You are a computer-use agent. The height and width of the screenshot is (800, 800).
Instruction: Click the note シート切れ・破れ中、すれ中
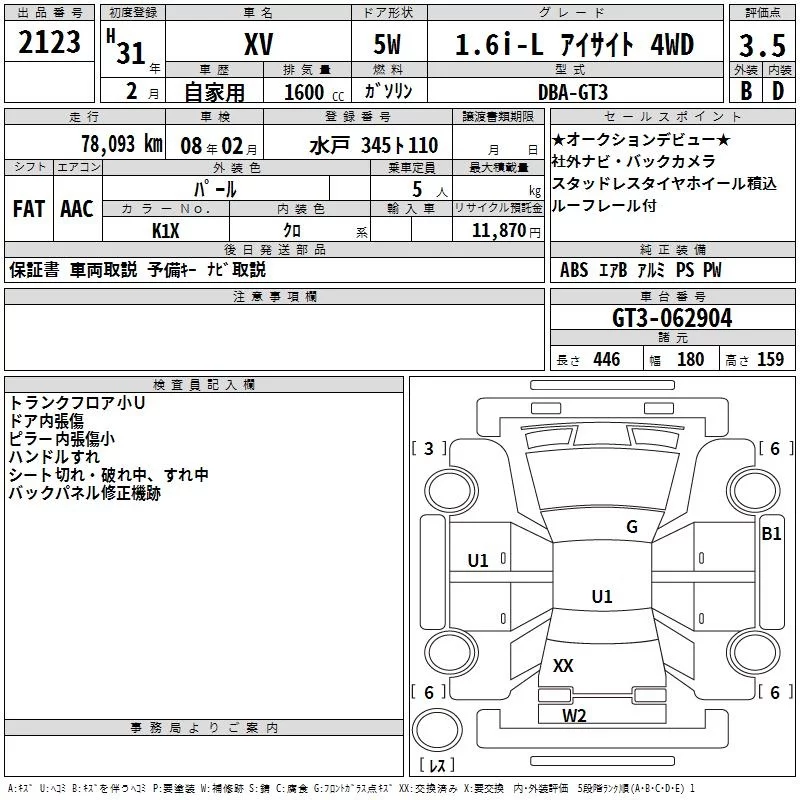point(109,474)
